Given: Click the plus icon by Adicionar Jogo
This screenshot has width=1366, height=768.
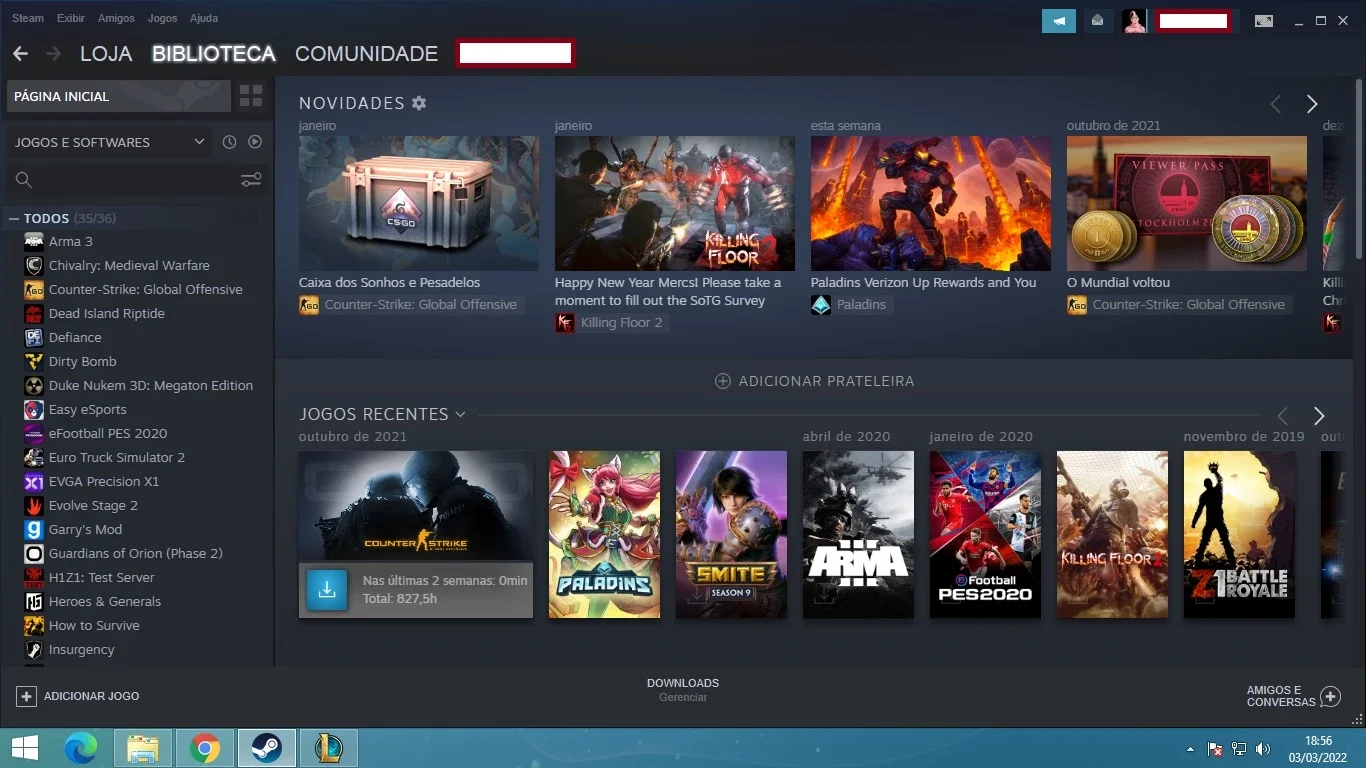Looking at the screenshot, I should click(x=27, y=696).
